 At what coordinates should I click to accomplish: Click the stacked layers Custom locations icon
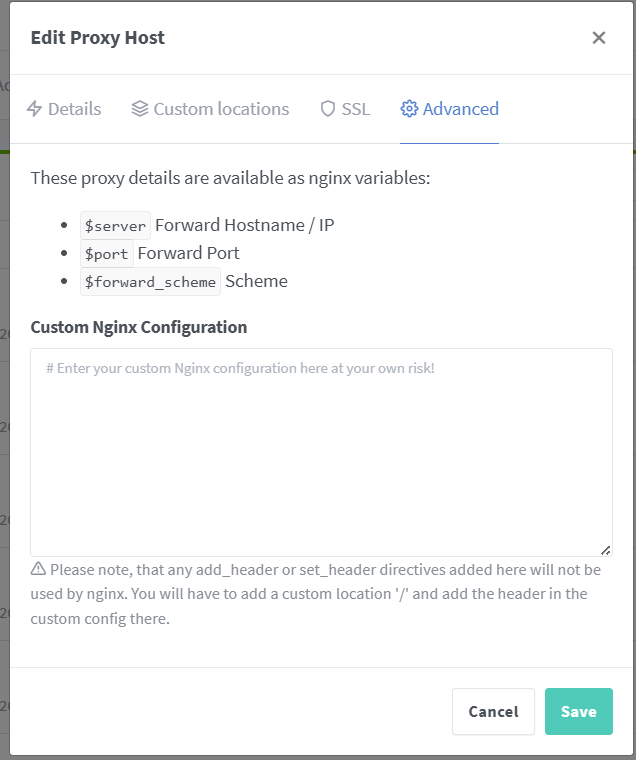click(140, 109)
